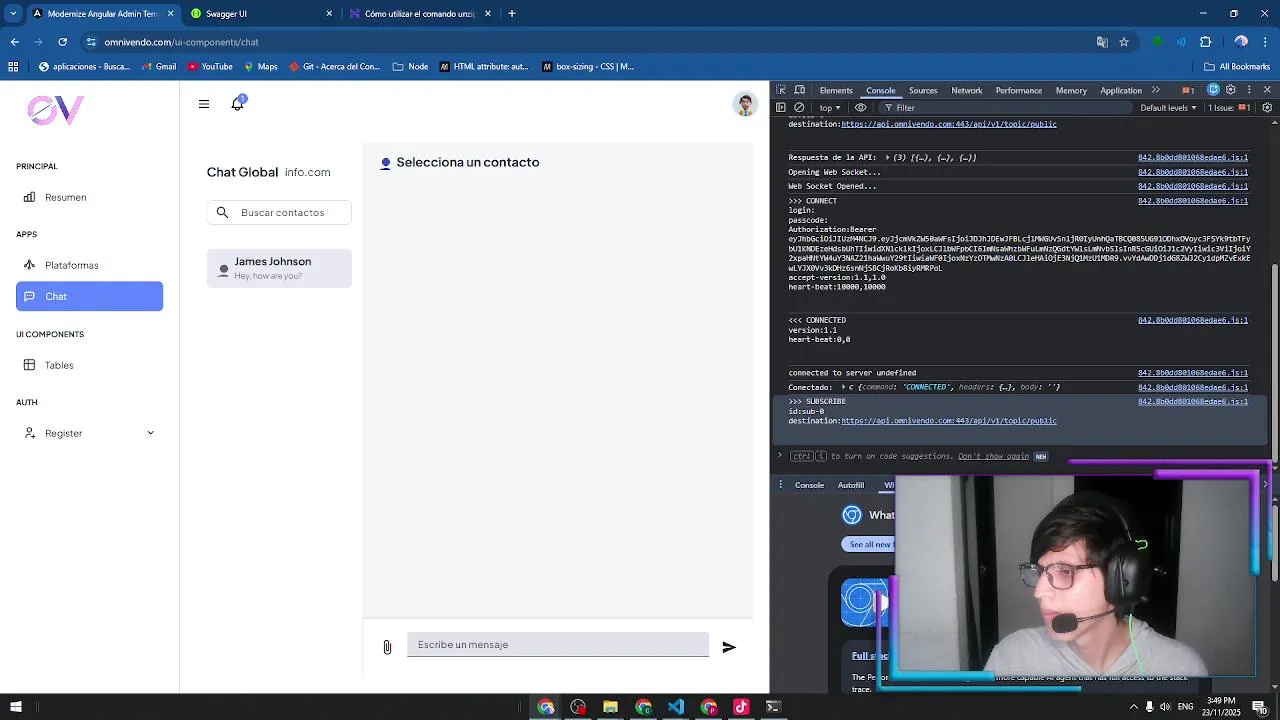The width and height of the screenshot is (1280, 720).
Task: Open Visual Studio Code from taskbar
Action: pos(676,707)
